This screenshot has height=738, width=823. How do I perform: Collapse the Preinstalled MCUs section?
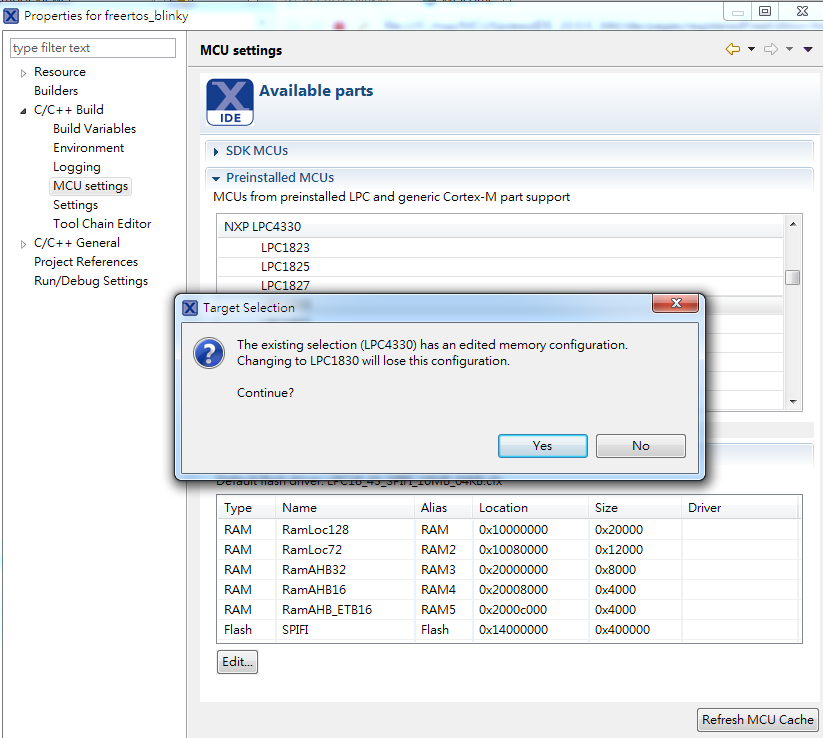click(216, 178)
